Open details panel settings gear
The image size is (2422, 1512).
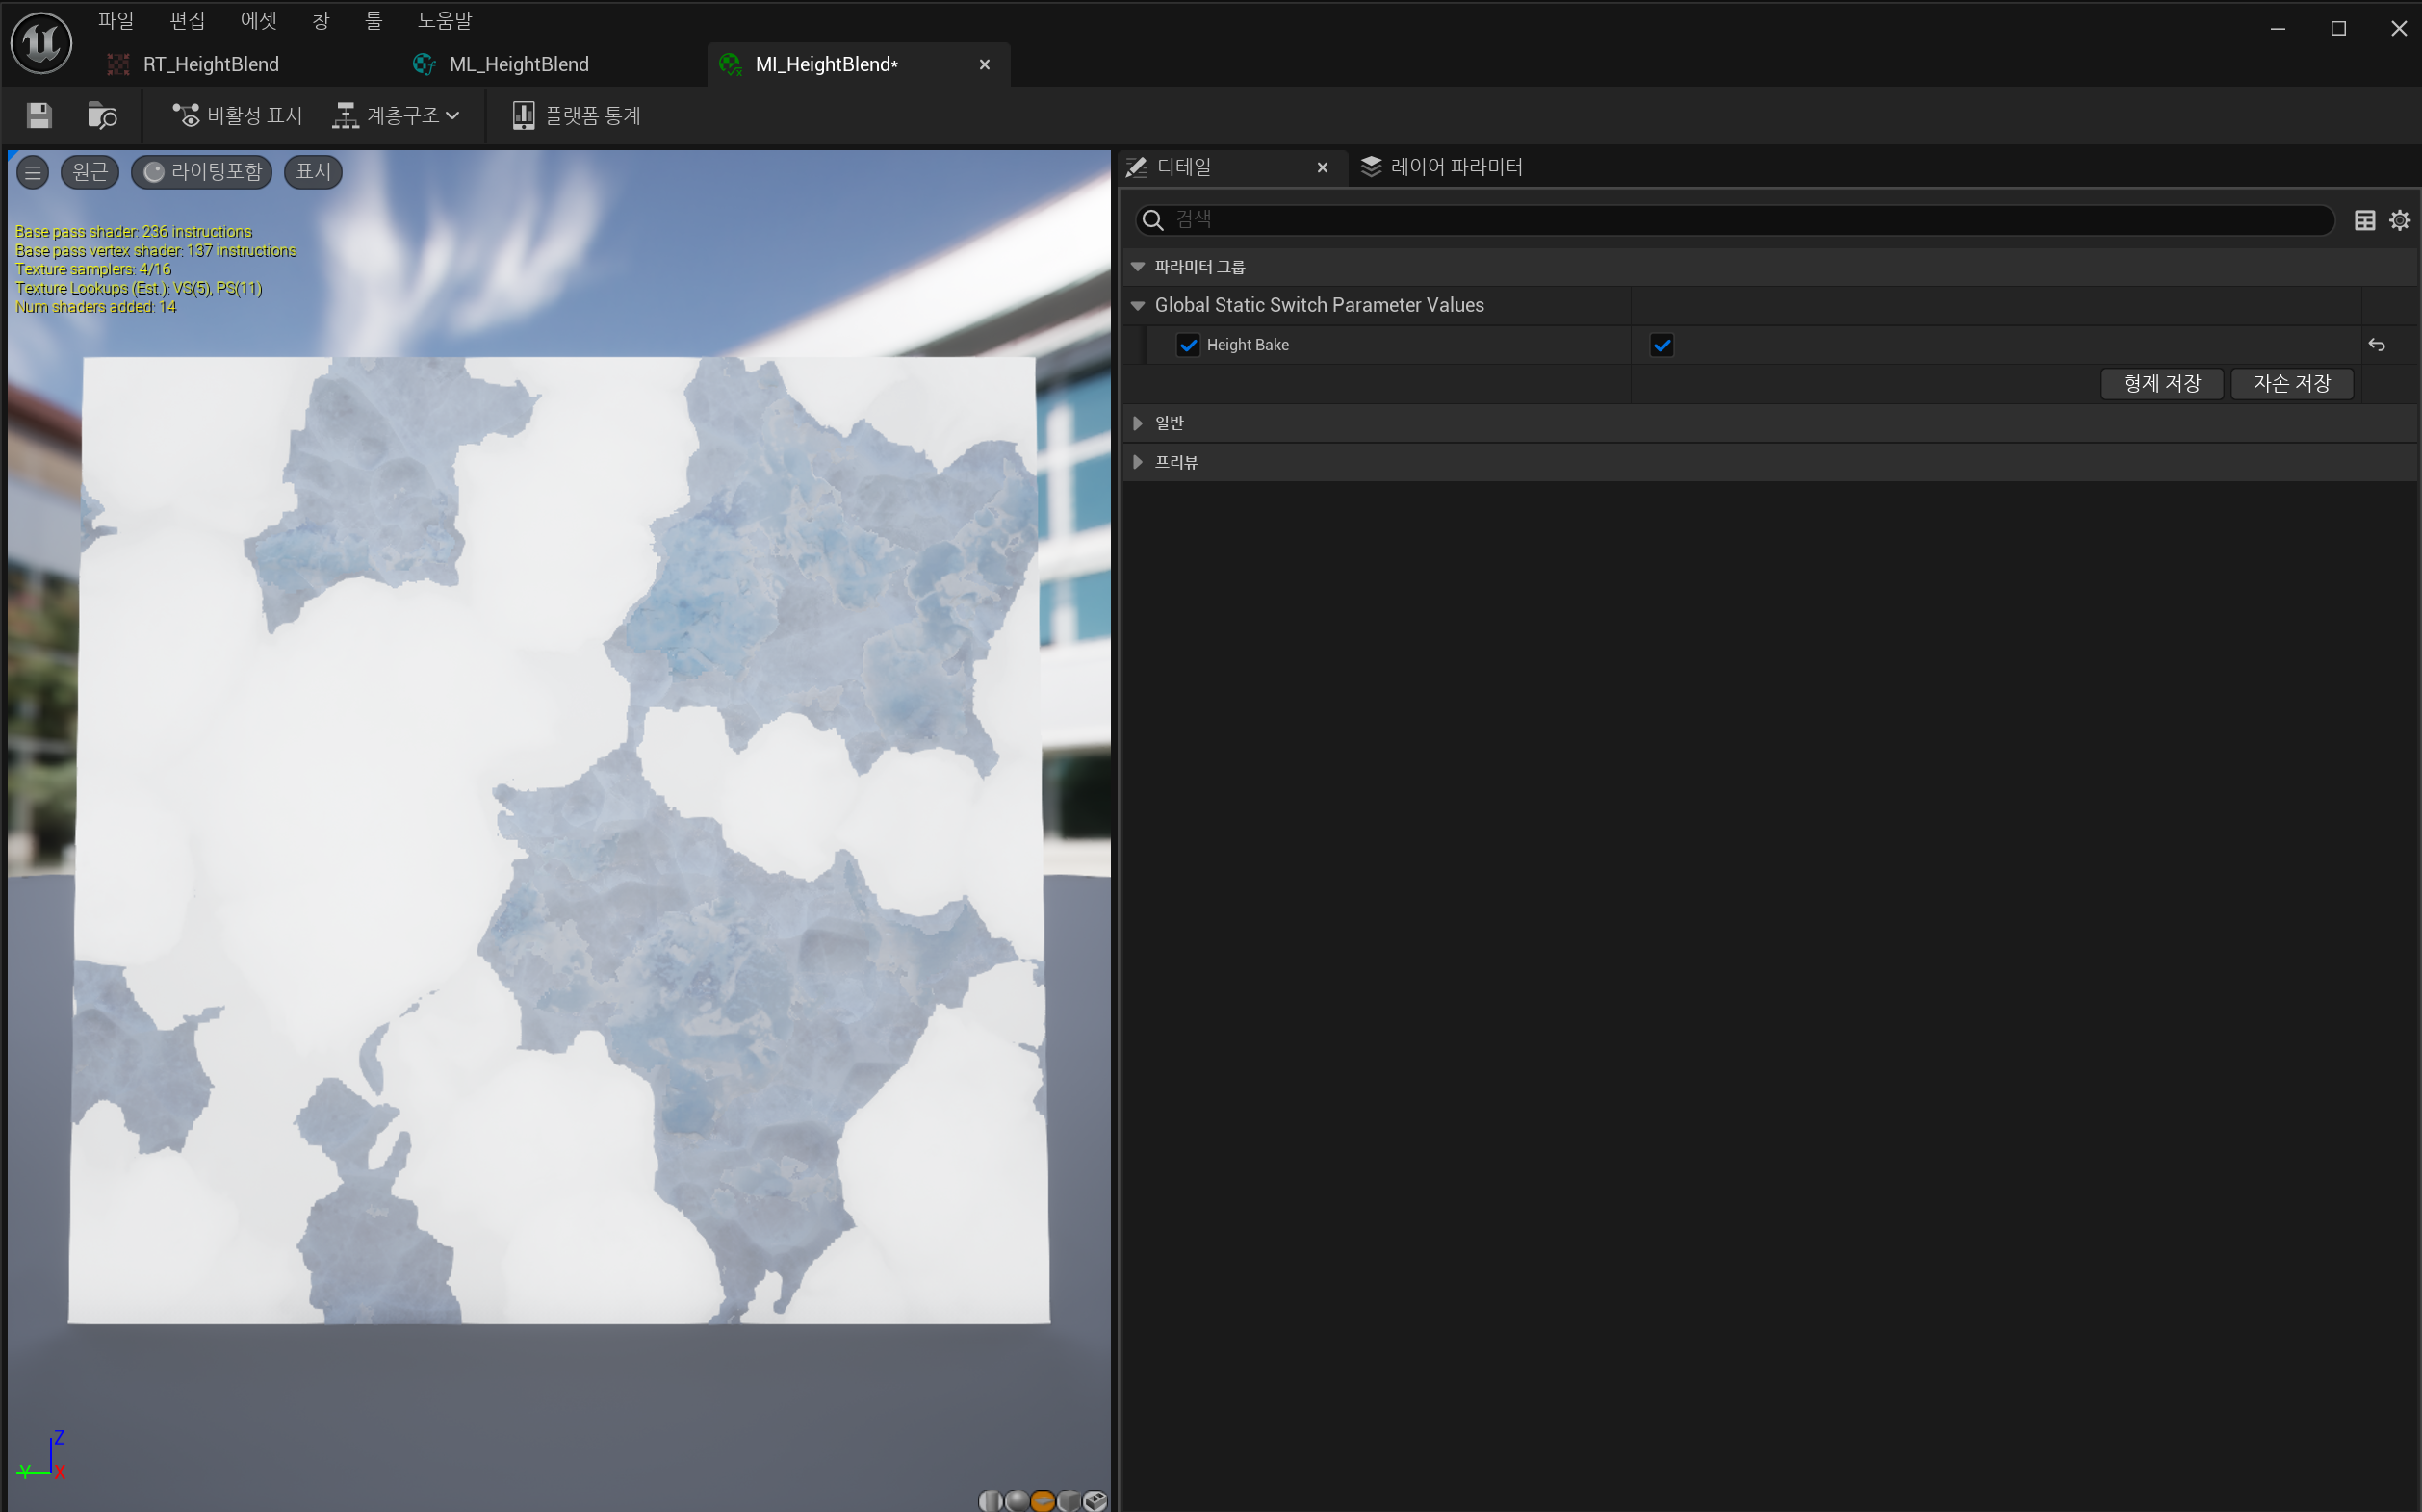[x=2399, y=220]
